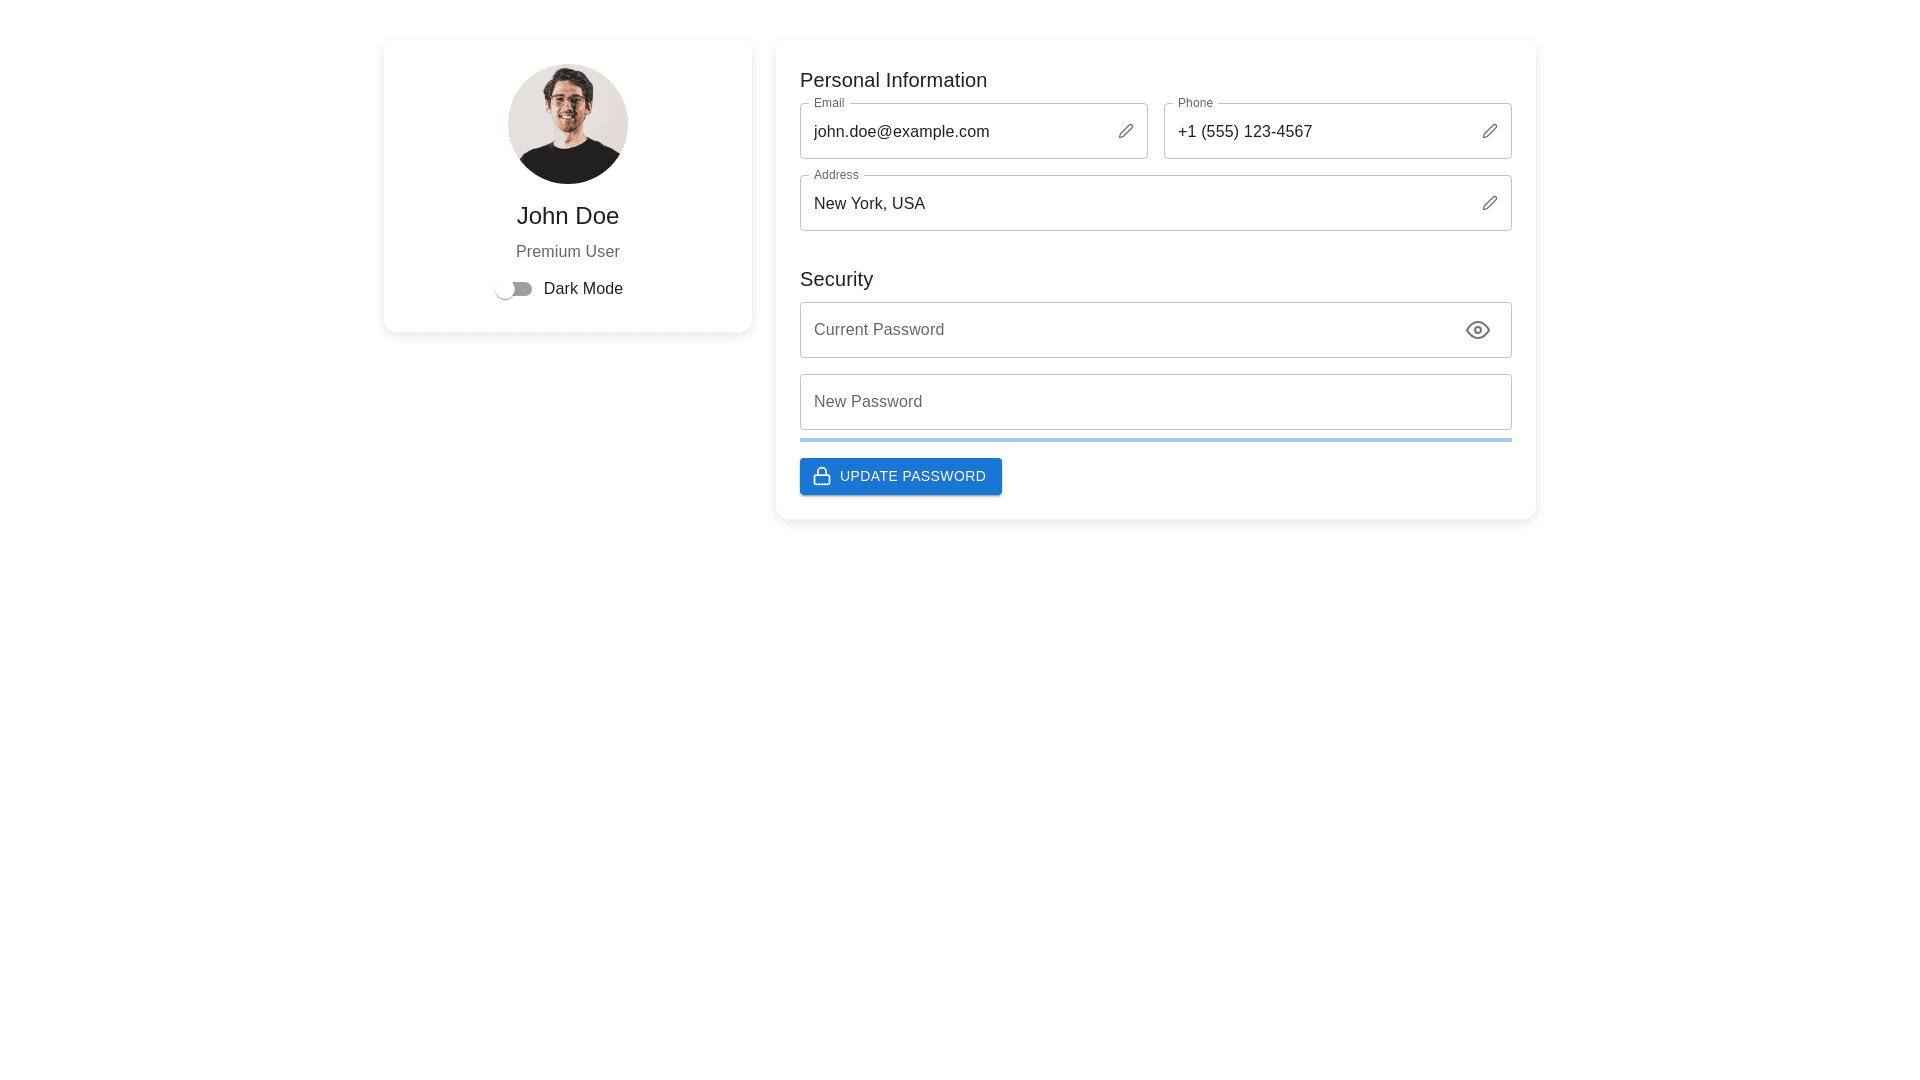Click the pencil icon in the Email field
This screenshot has width=1920, height=1080.
click(1125, 131)
